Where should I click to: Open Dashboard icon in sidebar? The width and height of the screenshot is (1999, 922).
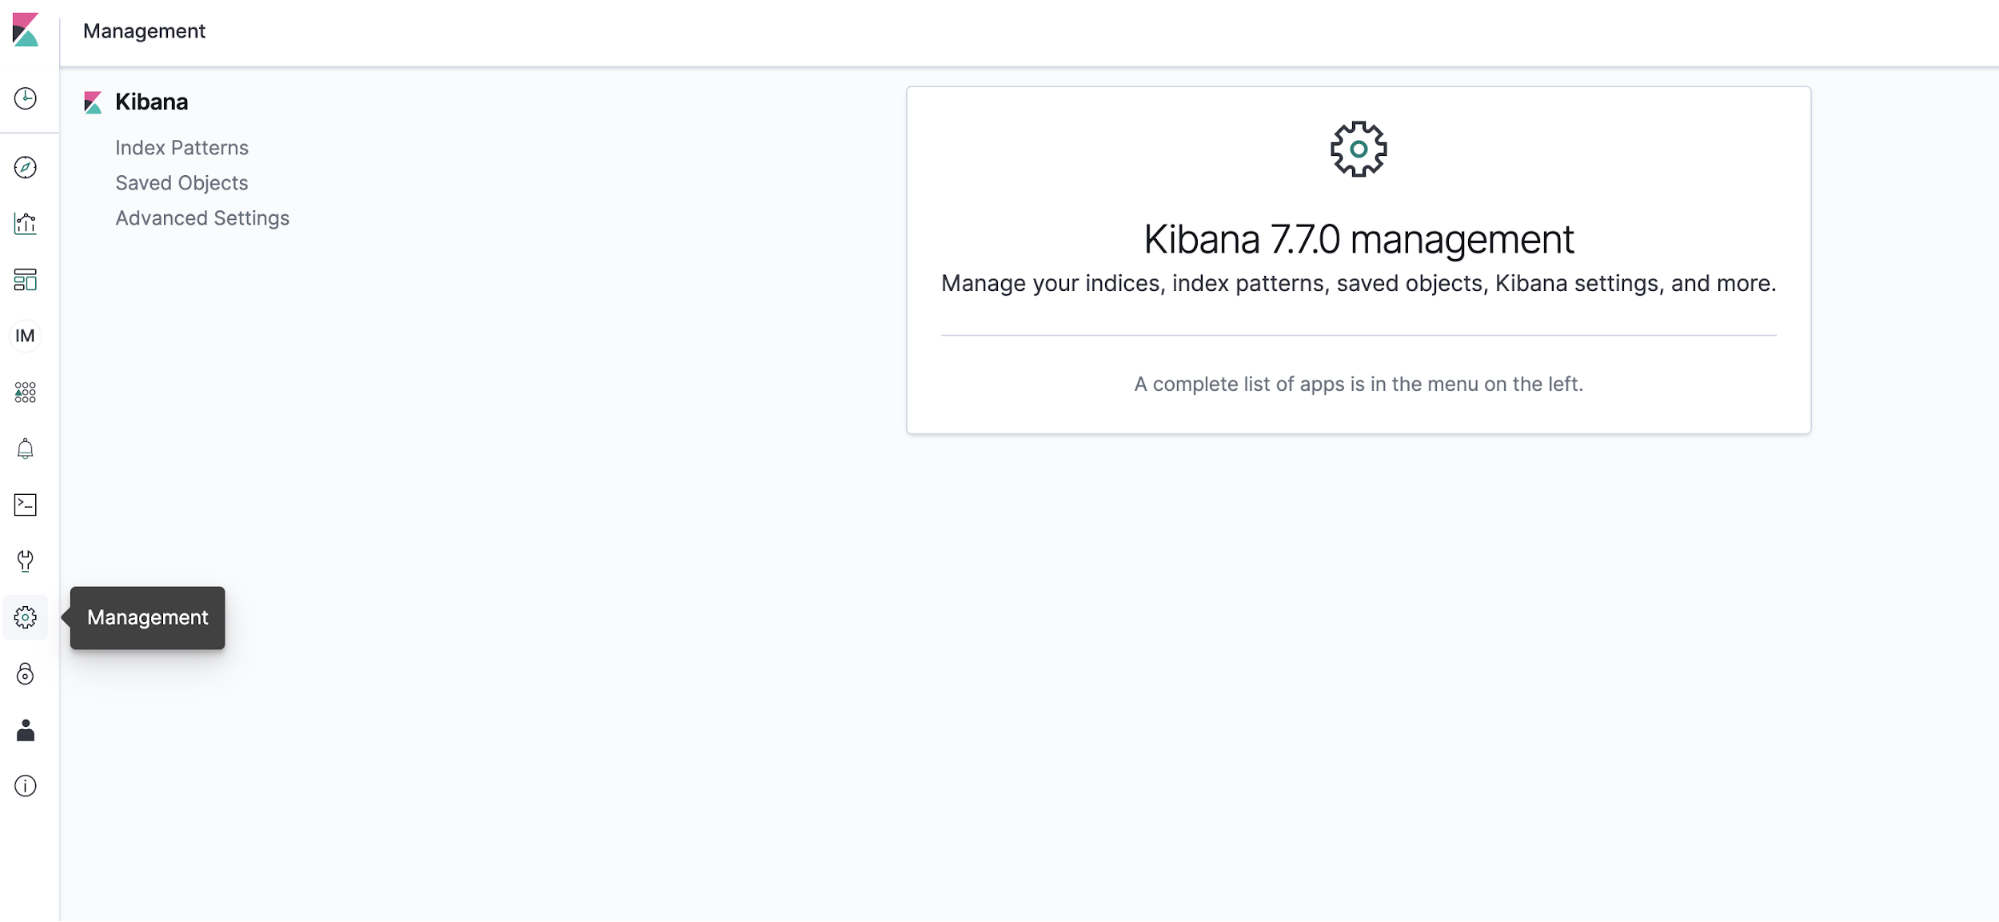(x=25, y=280)
